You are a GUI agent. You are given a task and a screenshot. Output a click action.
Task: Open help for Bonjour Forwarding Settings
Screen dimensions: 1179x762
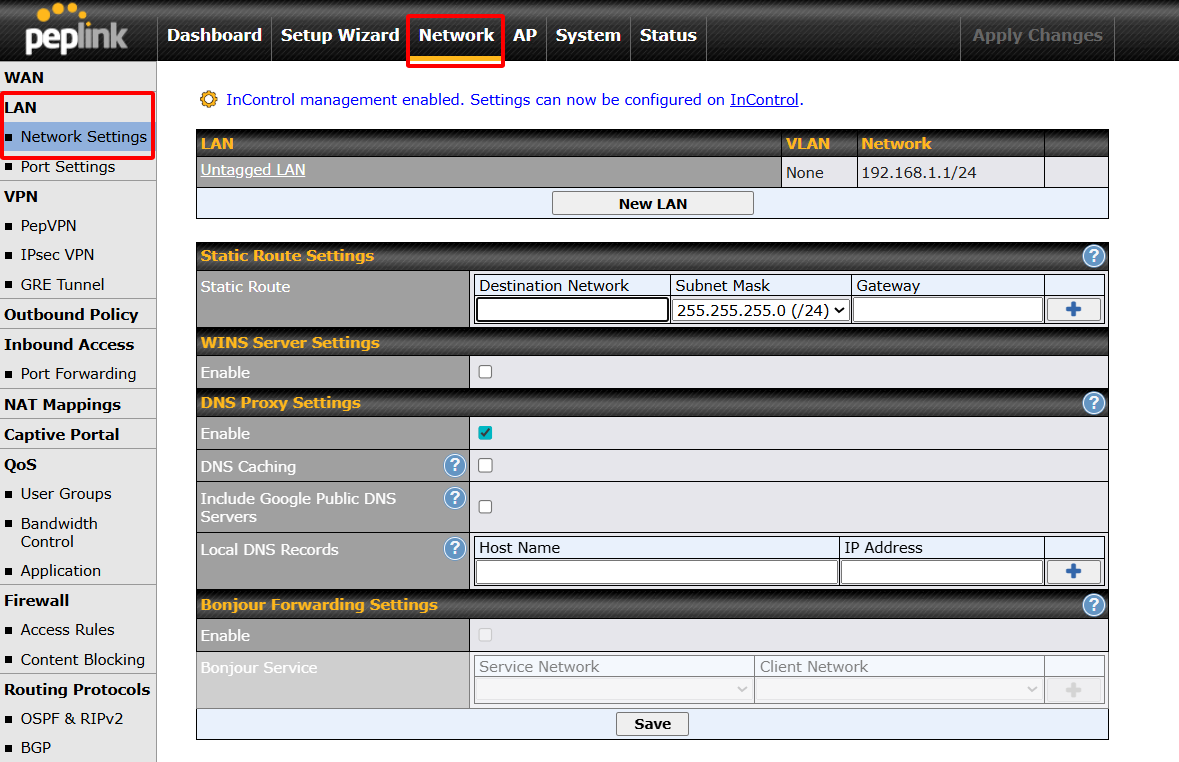1094,605
